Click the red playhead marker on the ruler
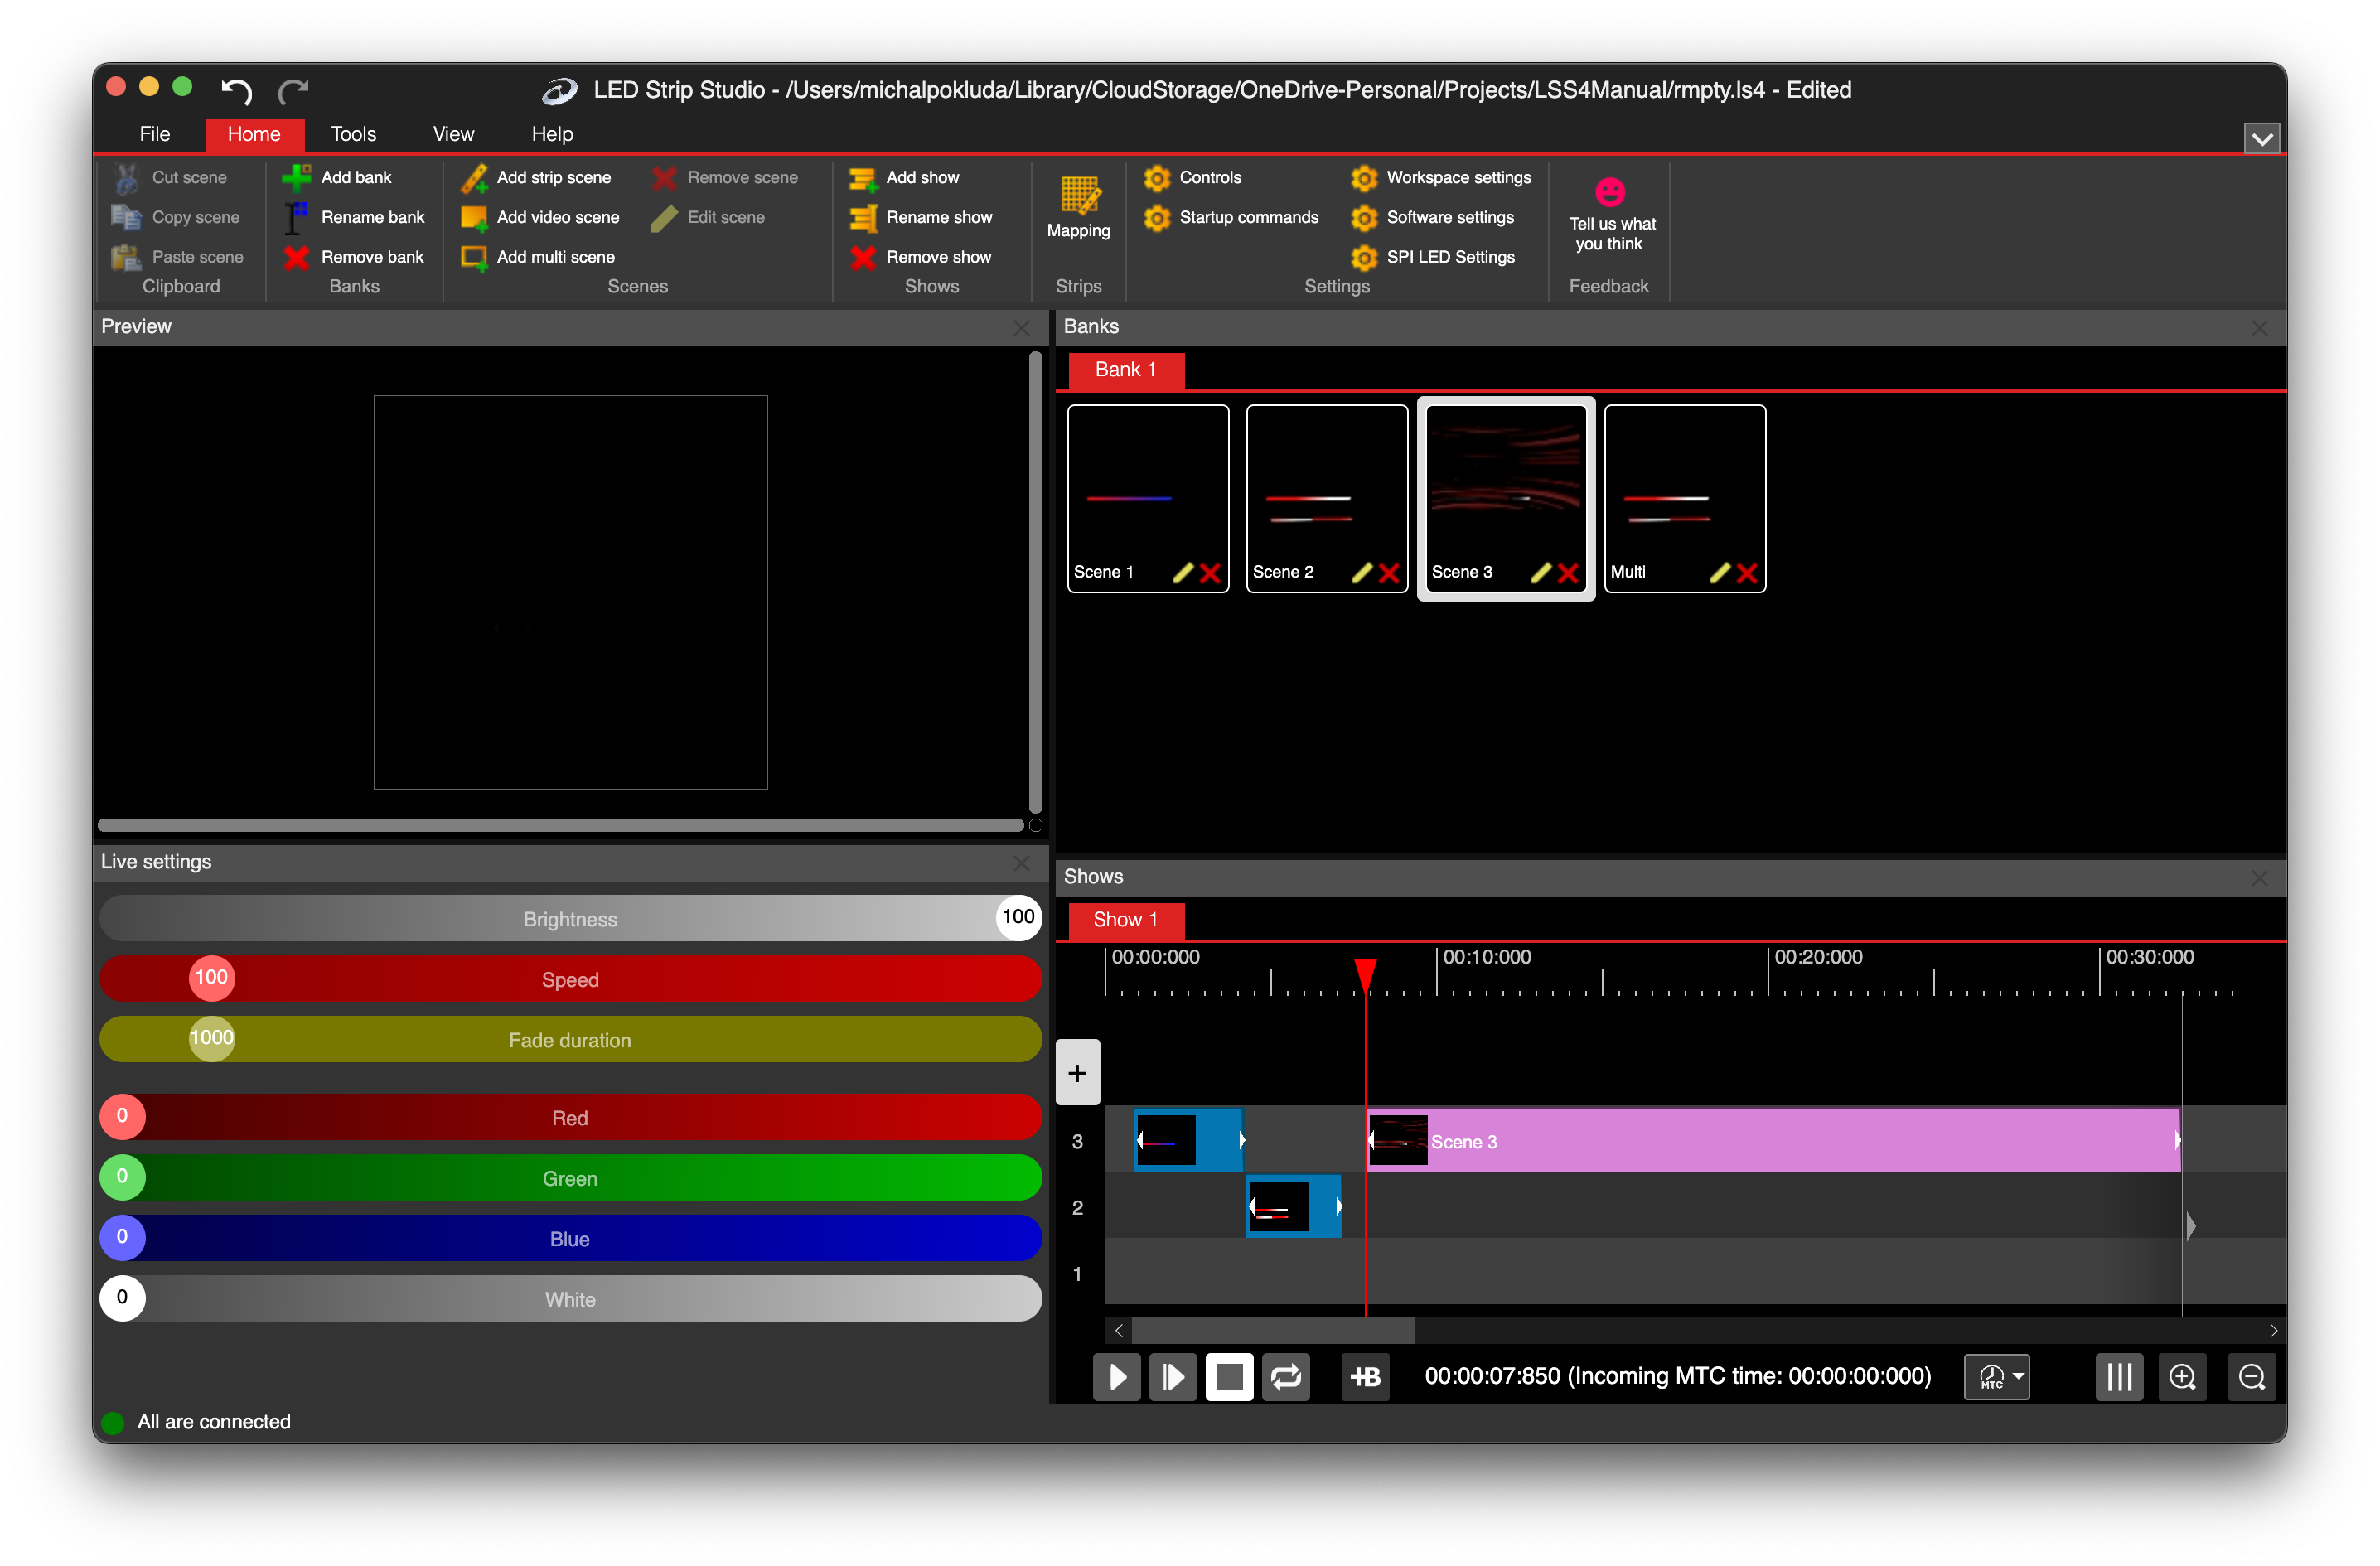Screen dimensions: 2380x1566 click(1365, 975)
